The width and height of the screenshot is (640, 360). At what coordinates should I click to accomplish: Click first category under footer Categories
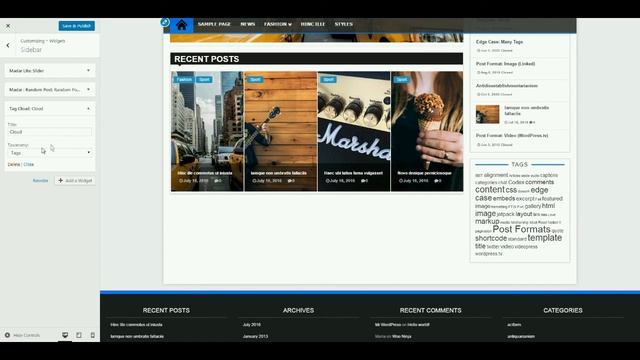click(514, 325)
